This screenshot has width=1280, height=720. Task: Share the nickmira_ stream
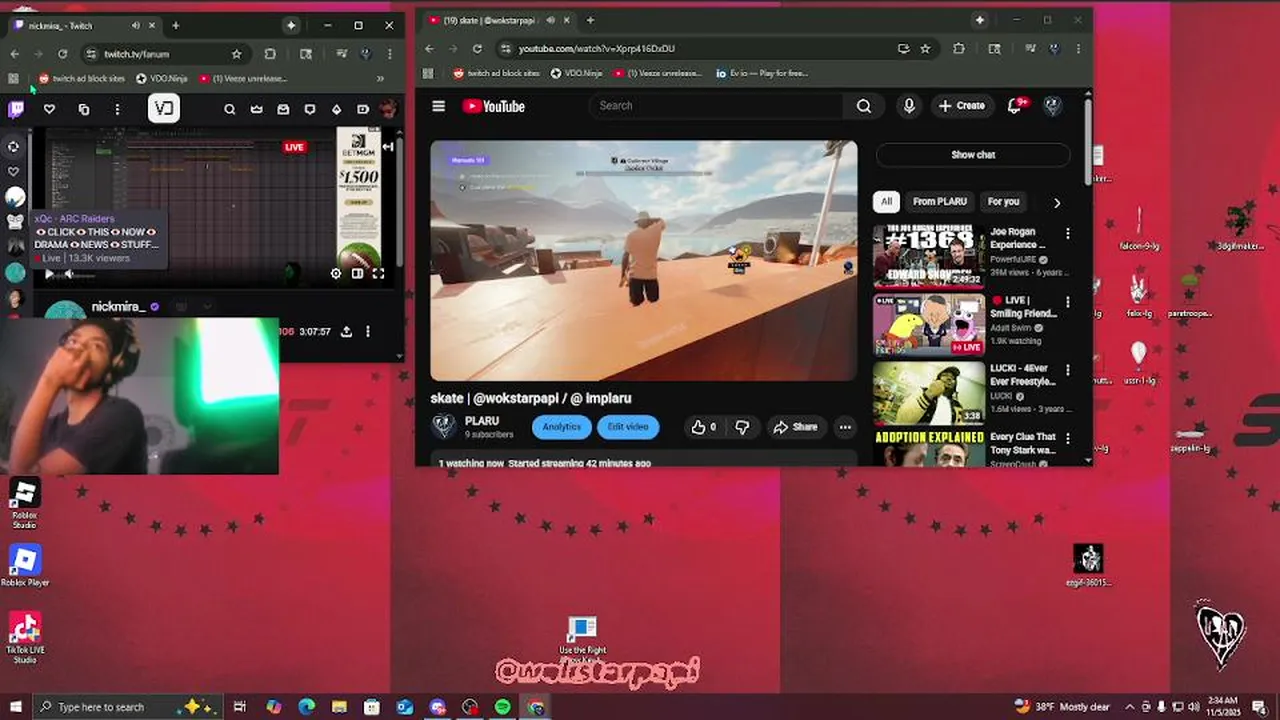coord(346,331)
